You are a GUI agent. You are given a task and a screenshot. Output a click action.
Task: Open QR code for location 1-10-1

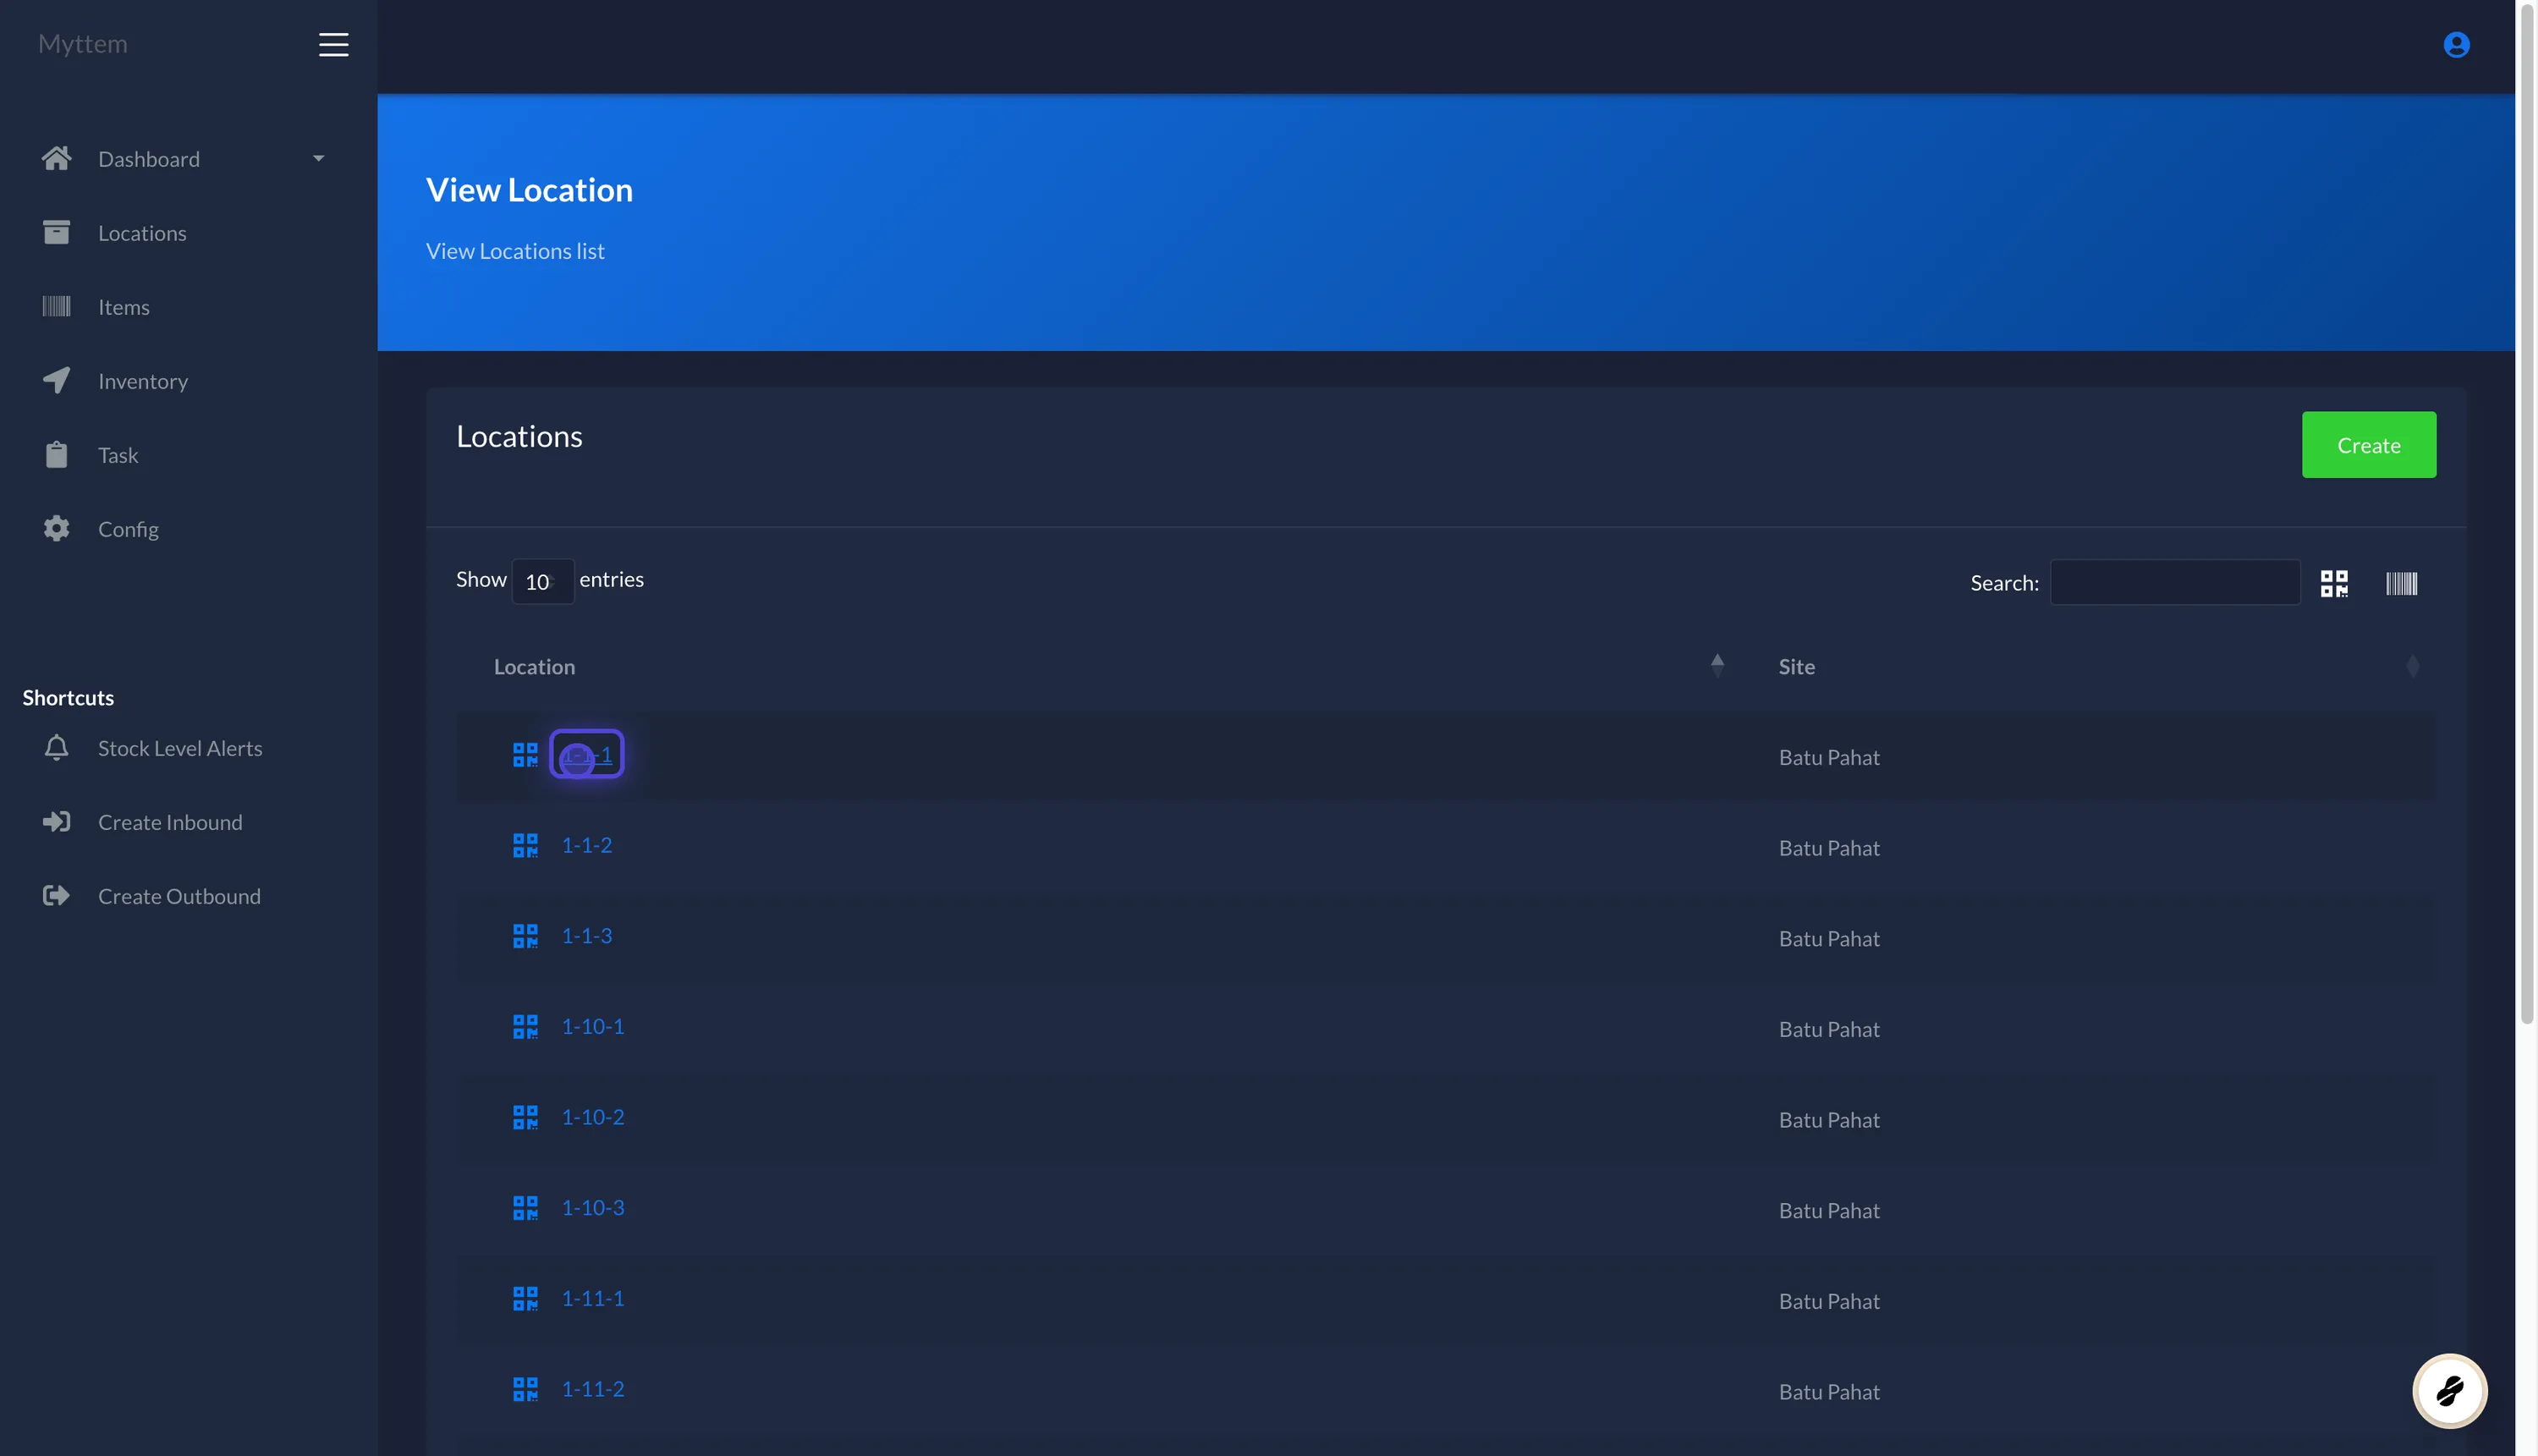(x=525, y=1027)
